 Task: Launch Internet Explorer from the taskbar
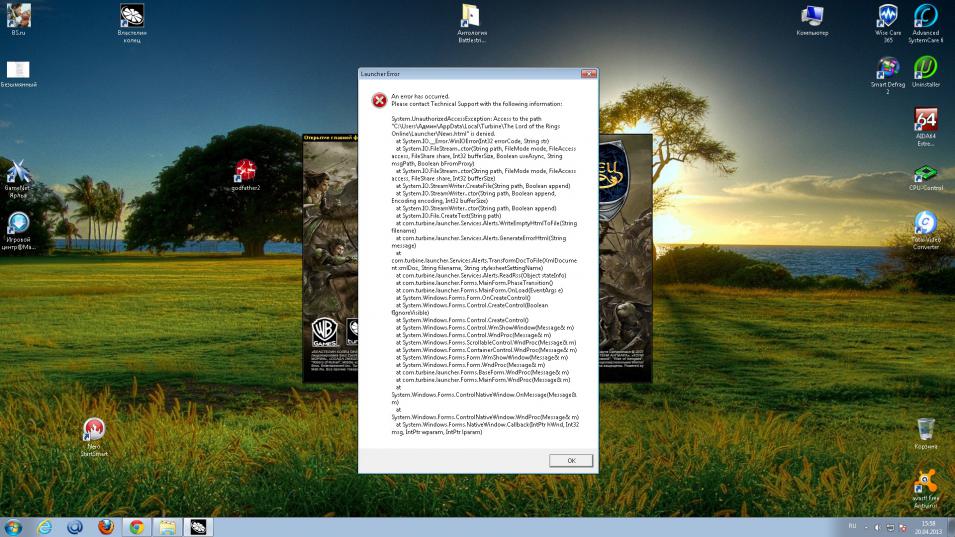click(x=44, y=527)
